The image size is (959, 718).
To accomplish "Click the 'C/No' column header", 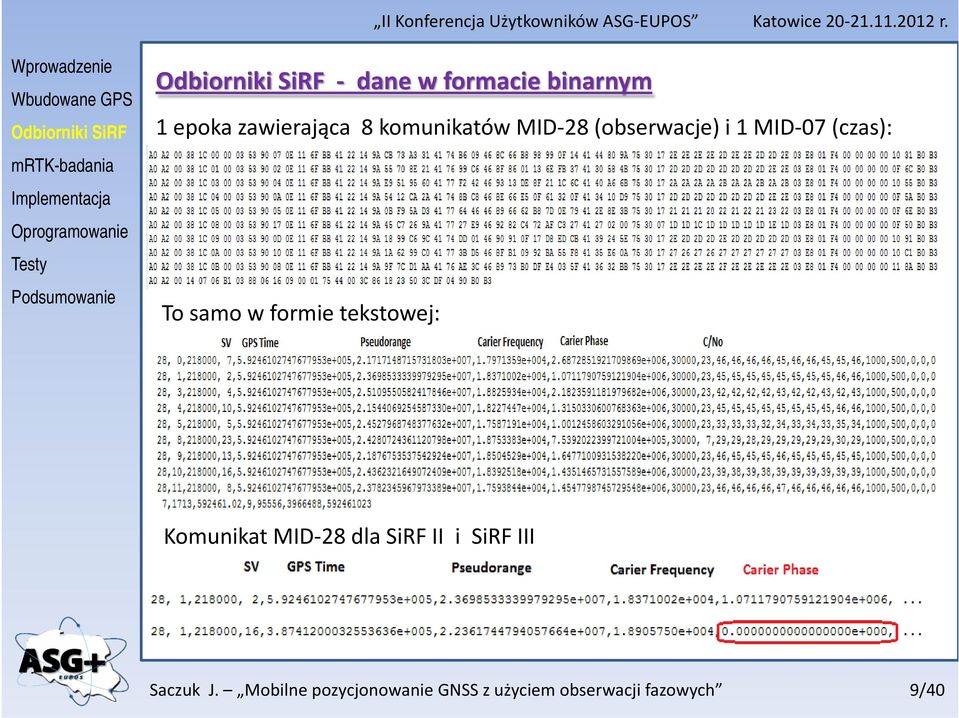I will pos(713,342).
